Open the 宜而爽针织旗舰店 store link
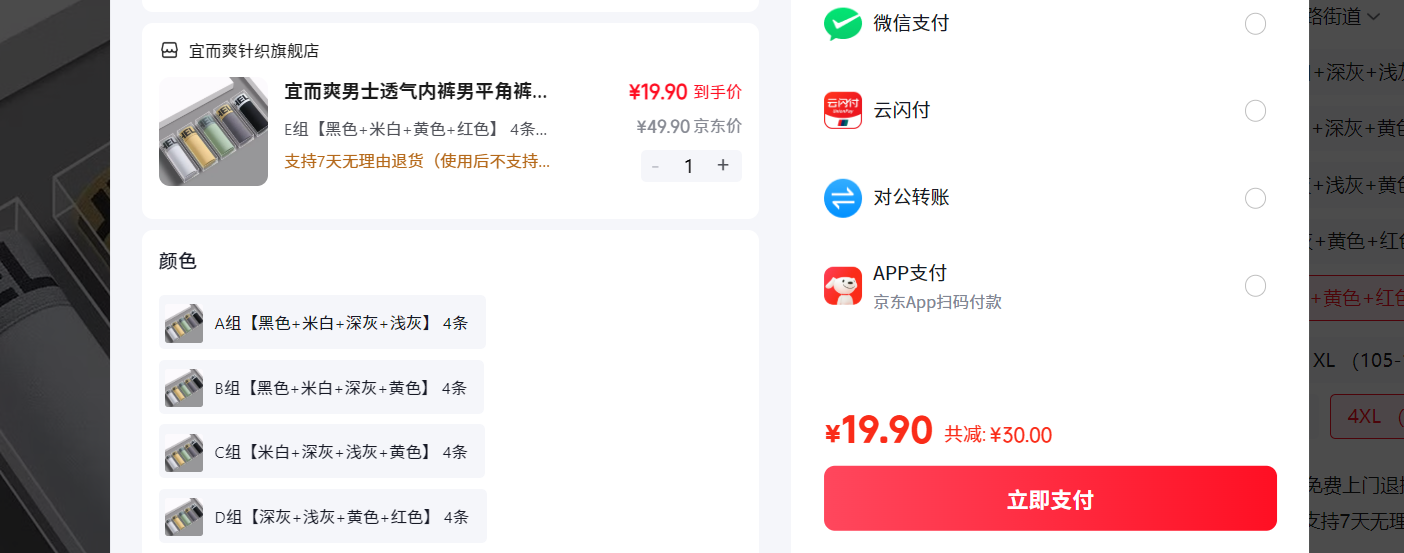1404x553 pixels. 254,51
